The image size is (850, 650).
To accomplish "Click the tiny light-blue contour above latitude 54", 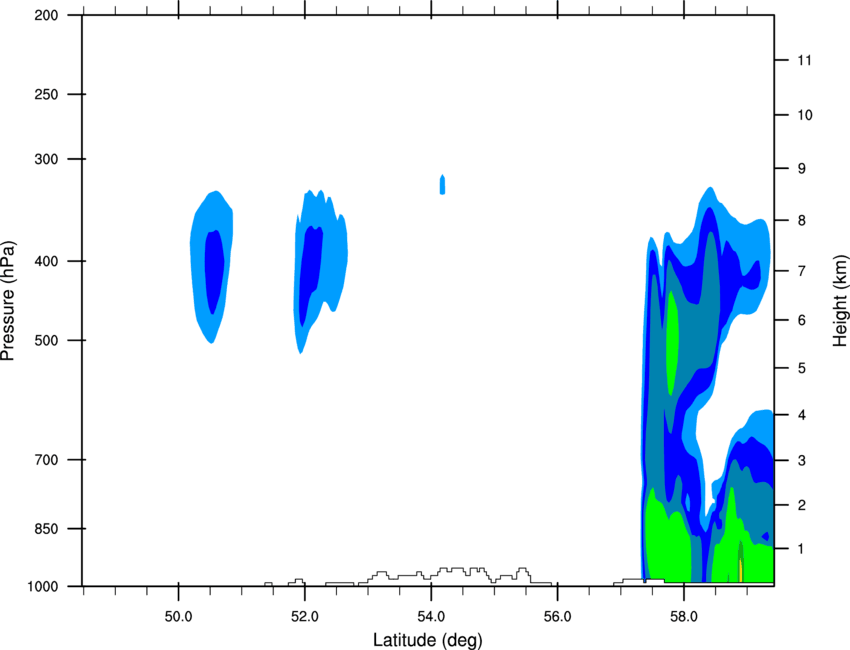I will [442, 185].
